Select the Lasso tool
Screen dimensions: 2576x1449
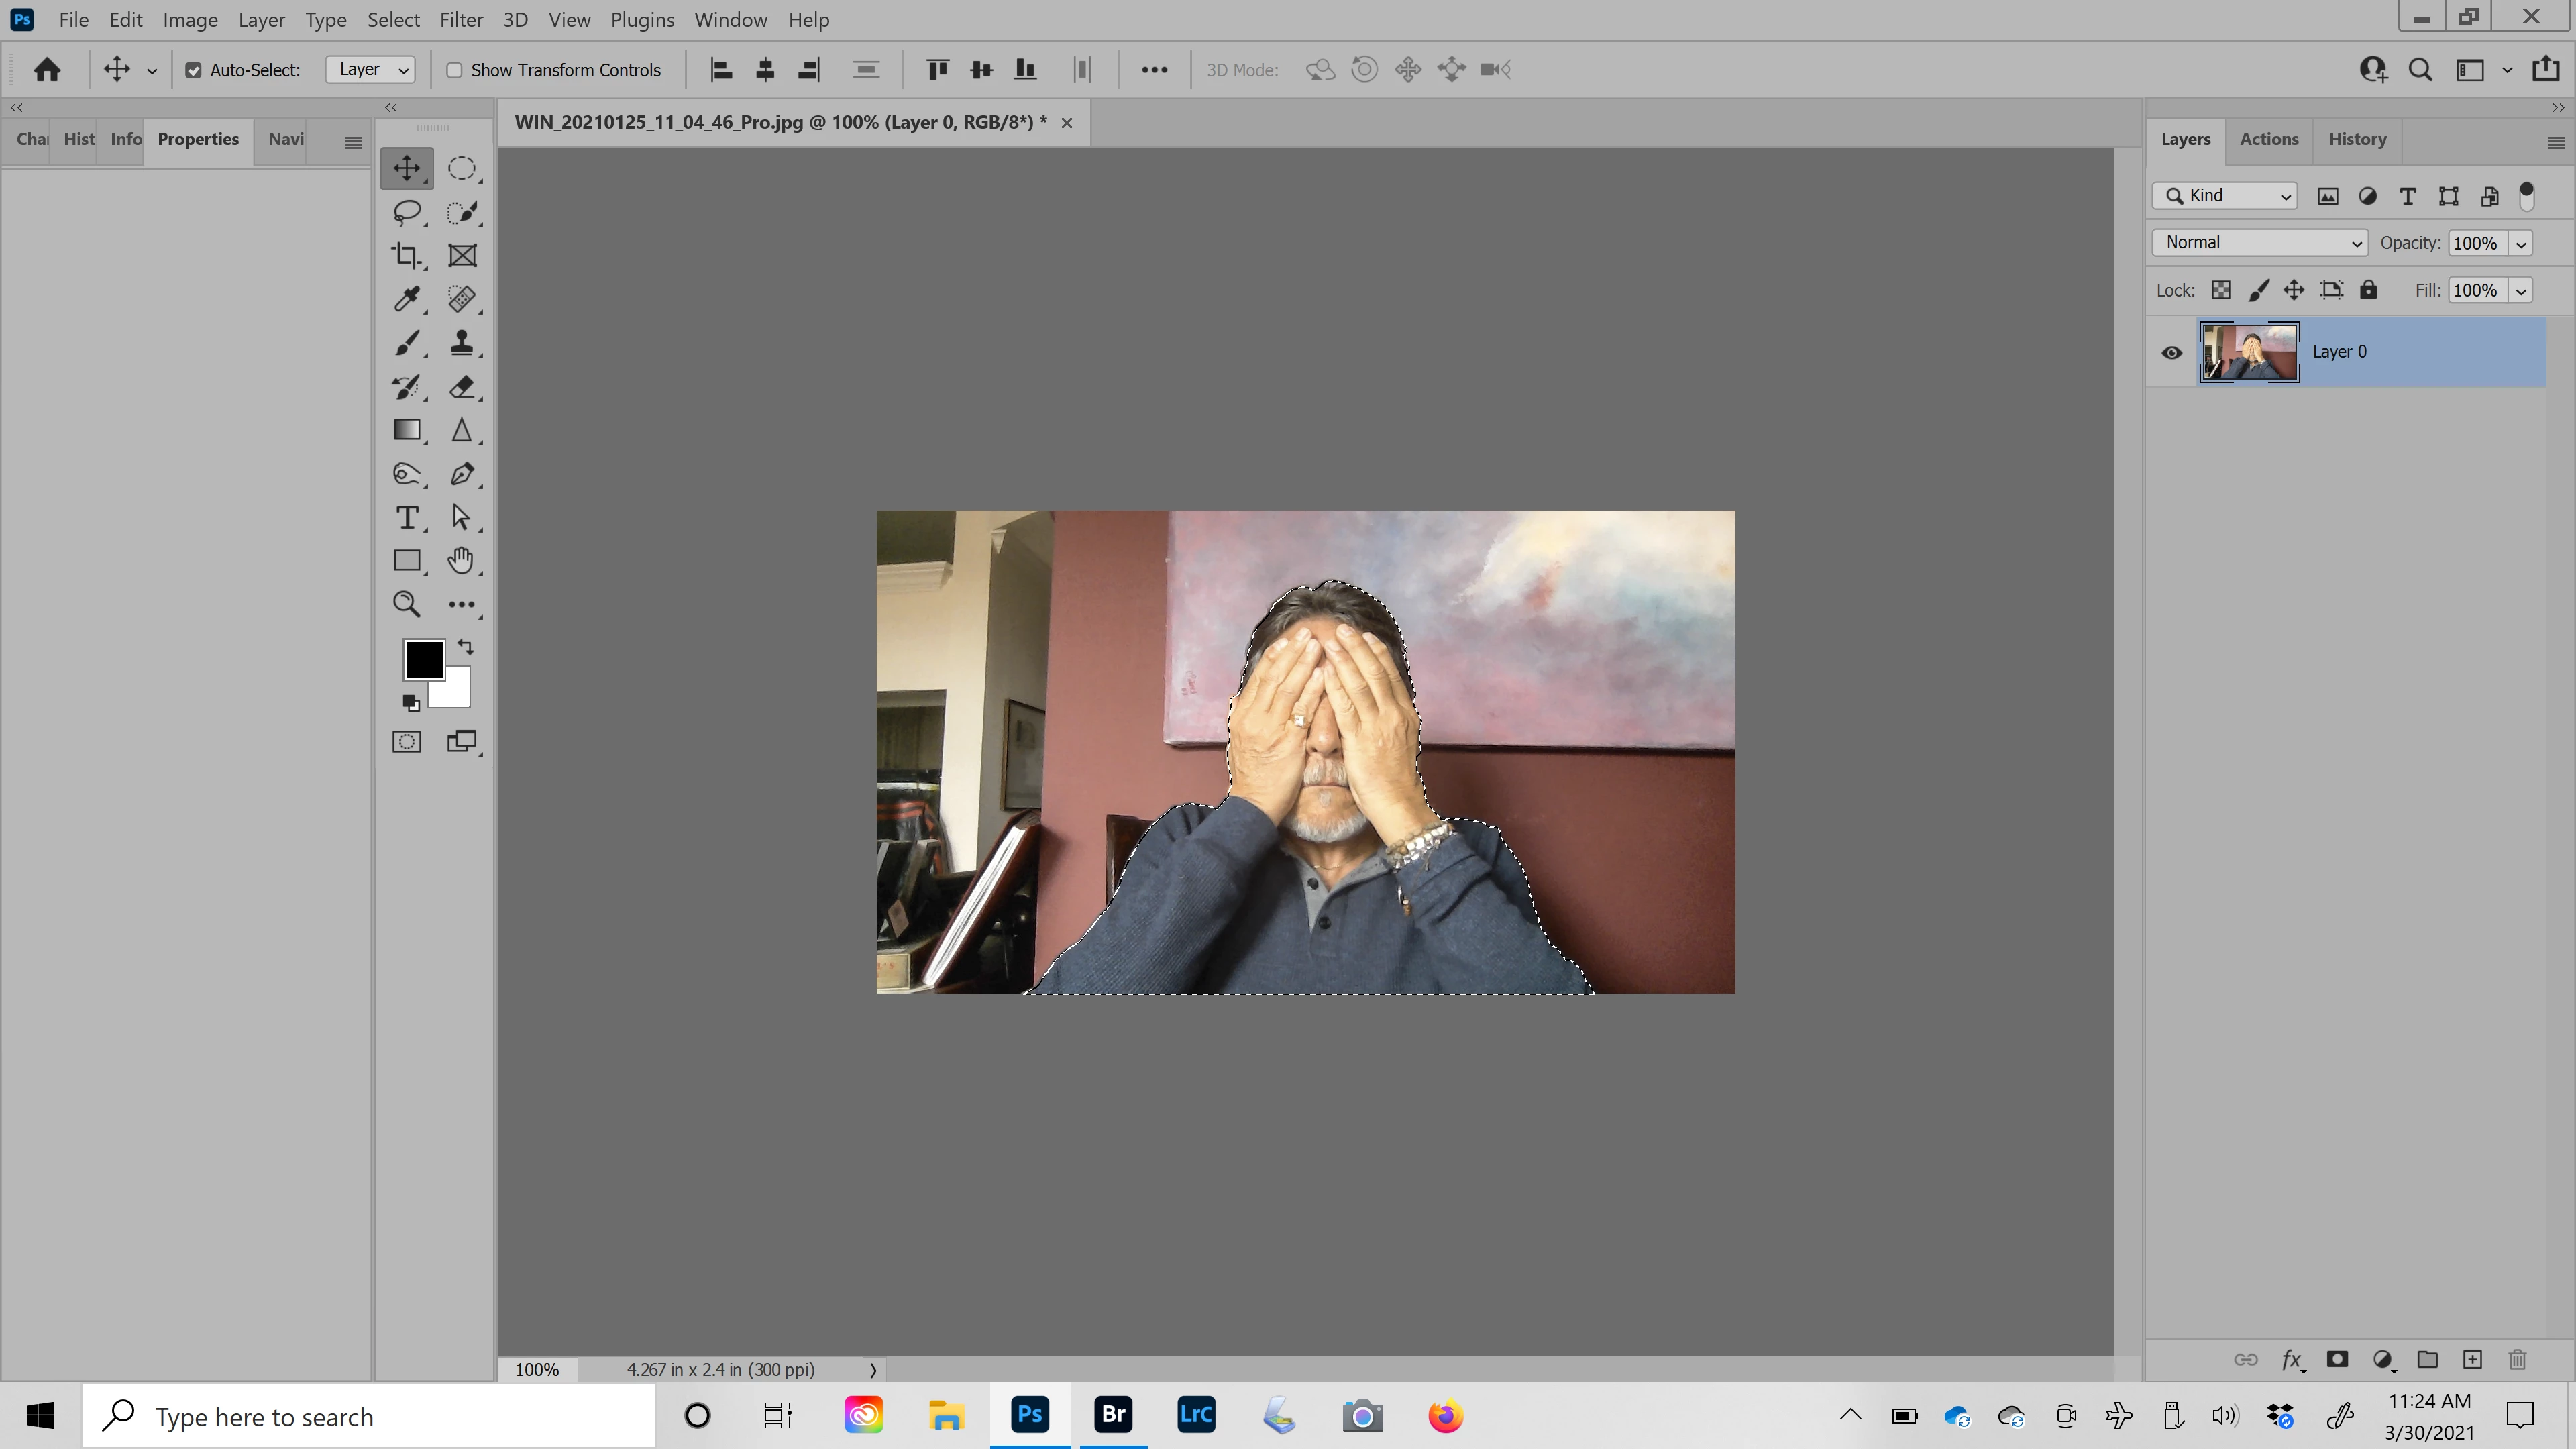(406, 212)
